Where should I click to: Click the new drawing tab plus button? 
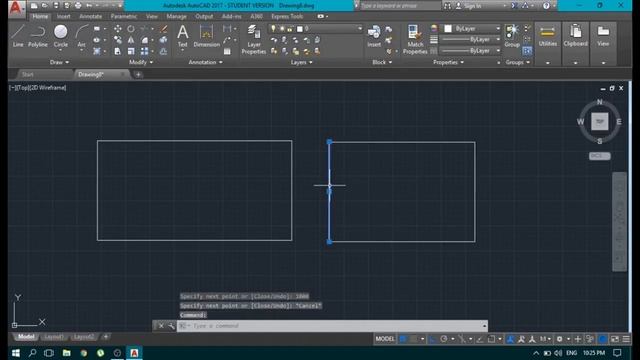pos(138,75)
